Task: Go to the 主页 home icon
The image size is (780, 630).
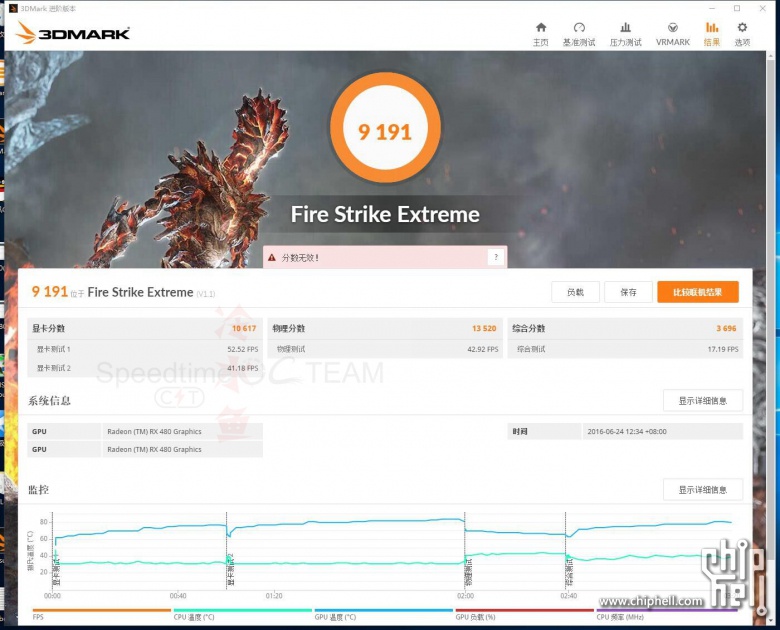Action: (x=540, y=33)
